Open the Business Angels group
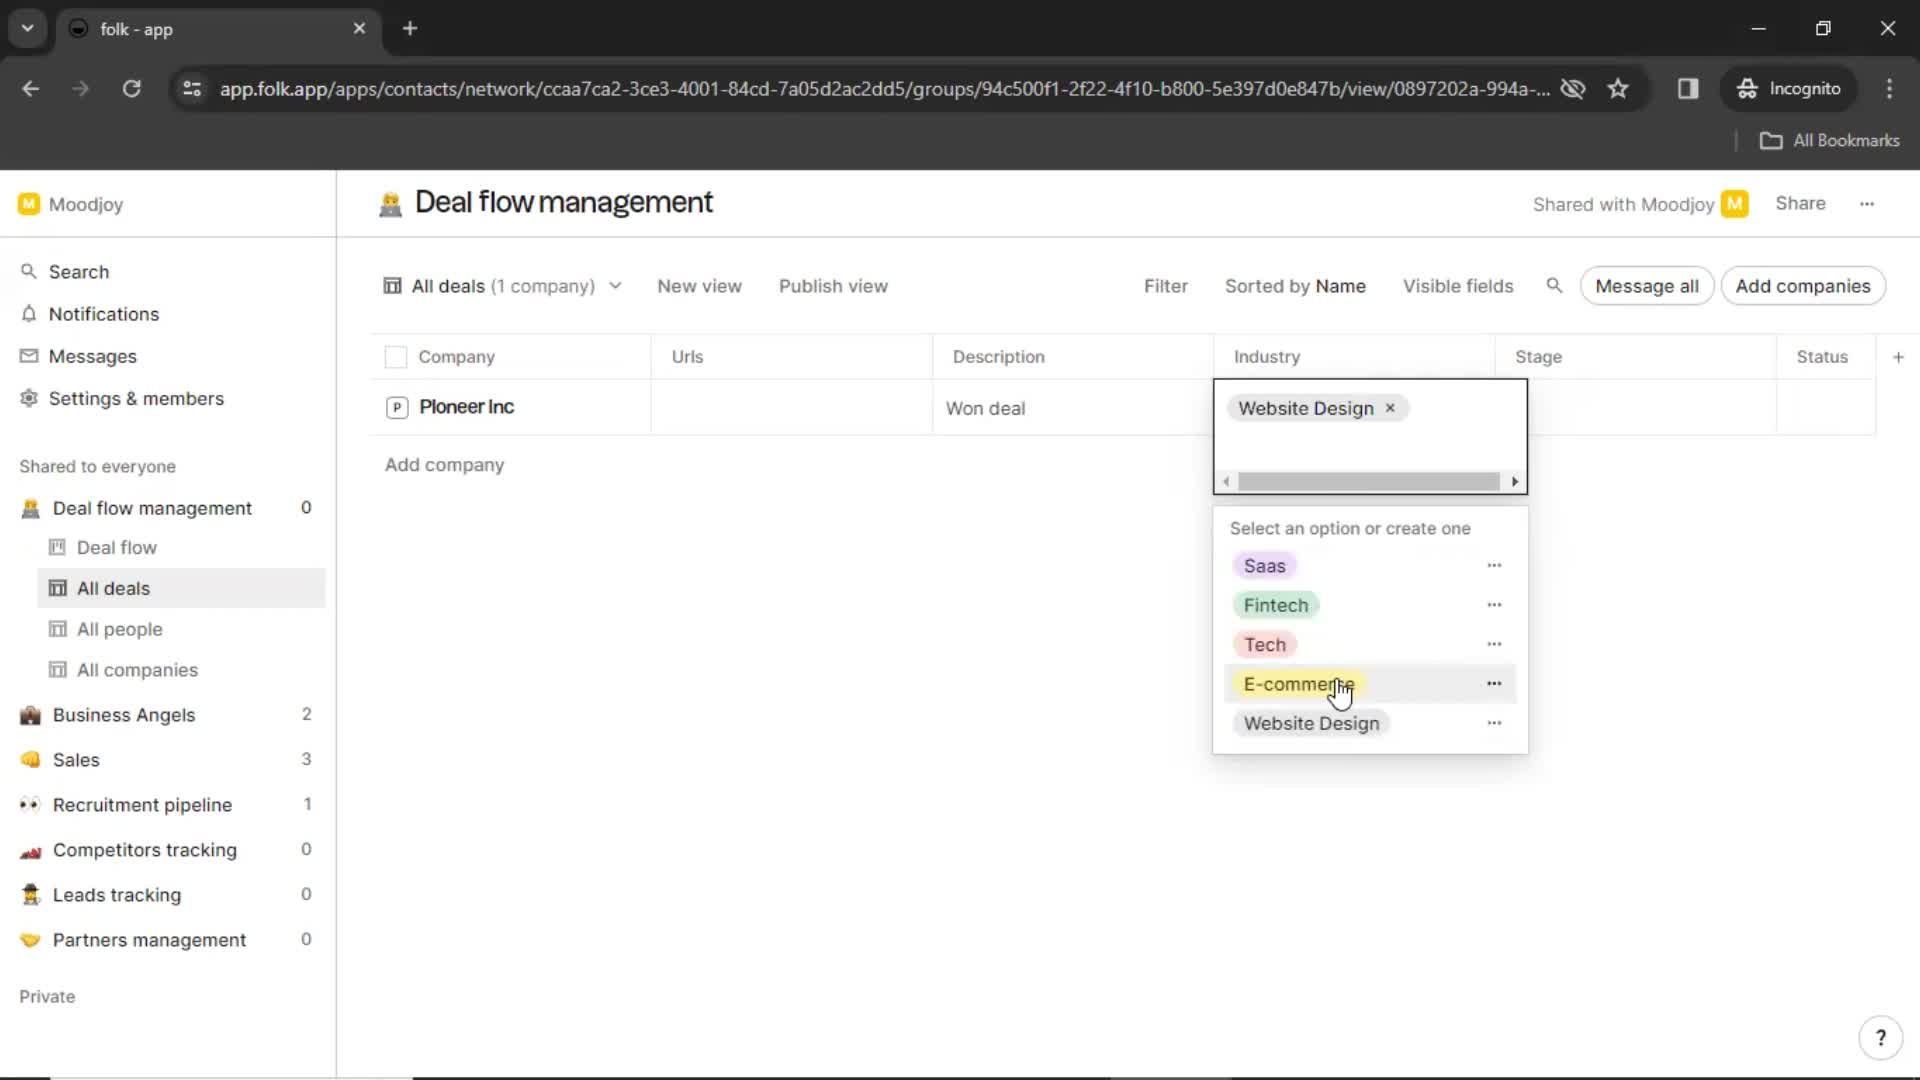The height and width of the screenshot is (1080, 1920). coord(124,715)
